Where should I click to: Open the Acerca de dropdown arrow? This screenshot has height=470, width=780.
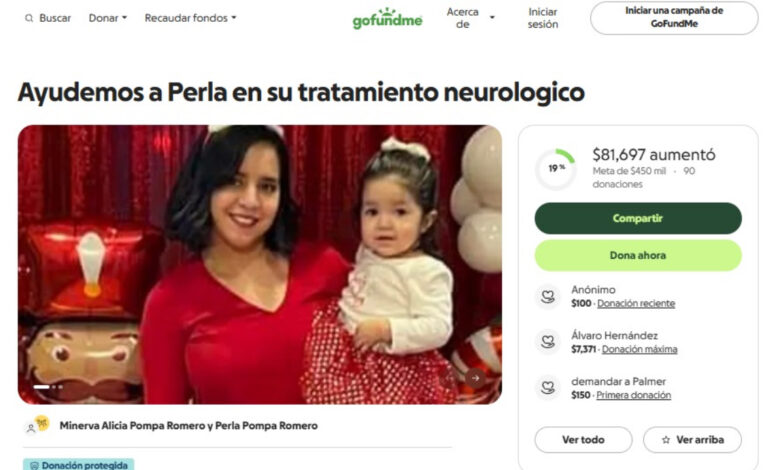(x=492, y=18)
